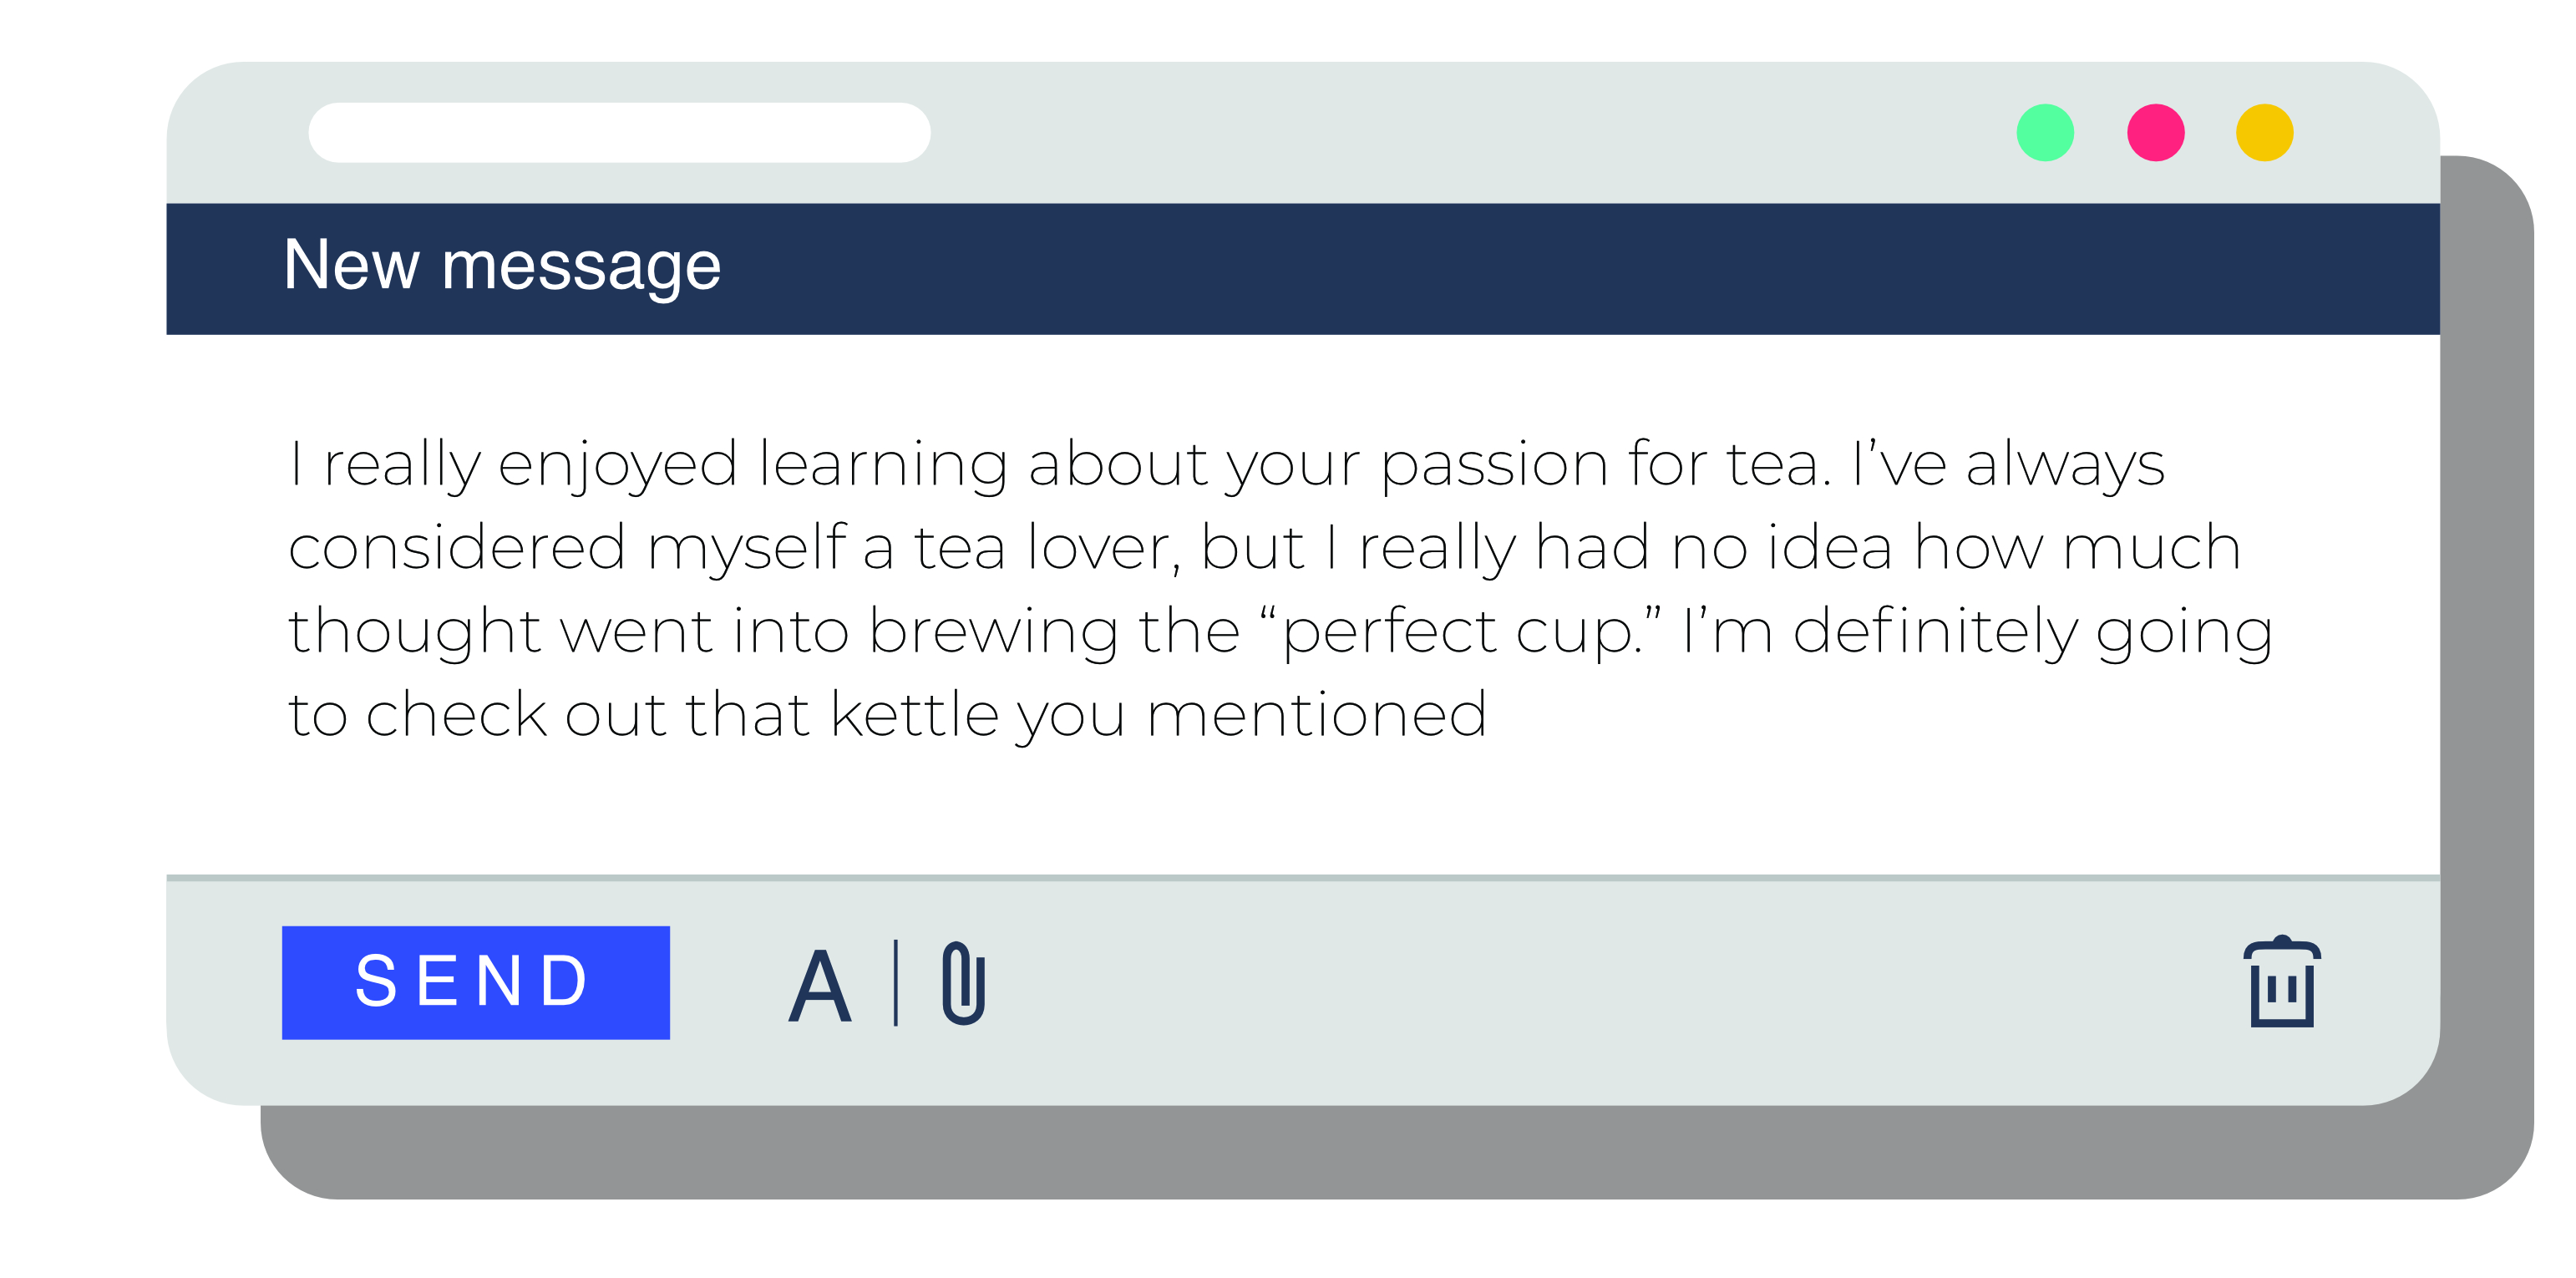
Task: Place the cursor after the word "mentioned"
Action: pyautogui.click(x=1492, y=714)
